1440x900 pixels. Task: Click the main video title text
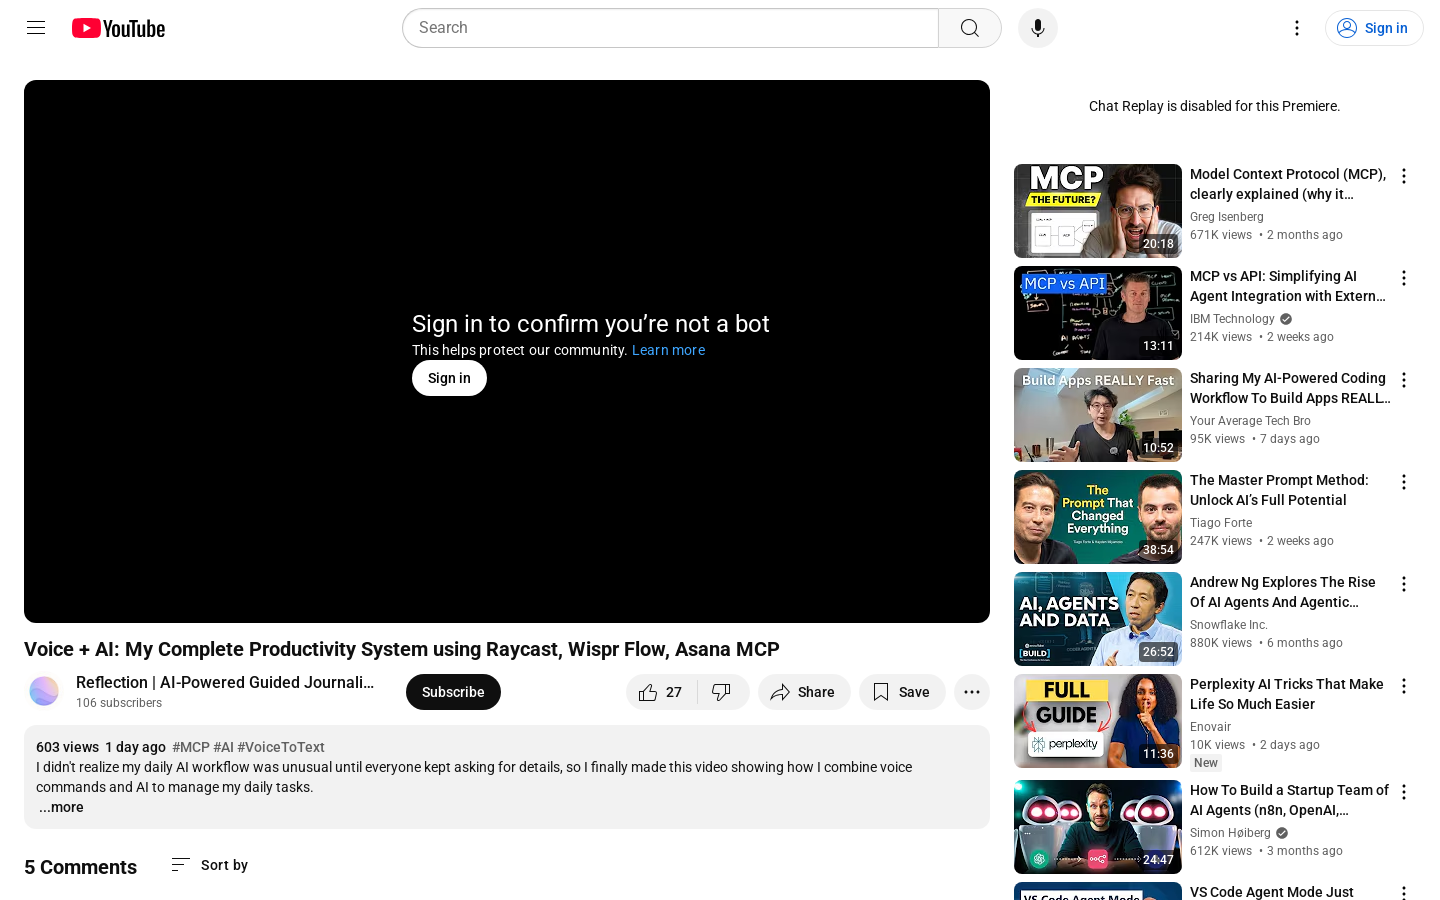point(402,649)
